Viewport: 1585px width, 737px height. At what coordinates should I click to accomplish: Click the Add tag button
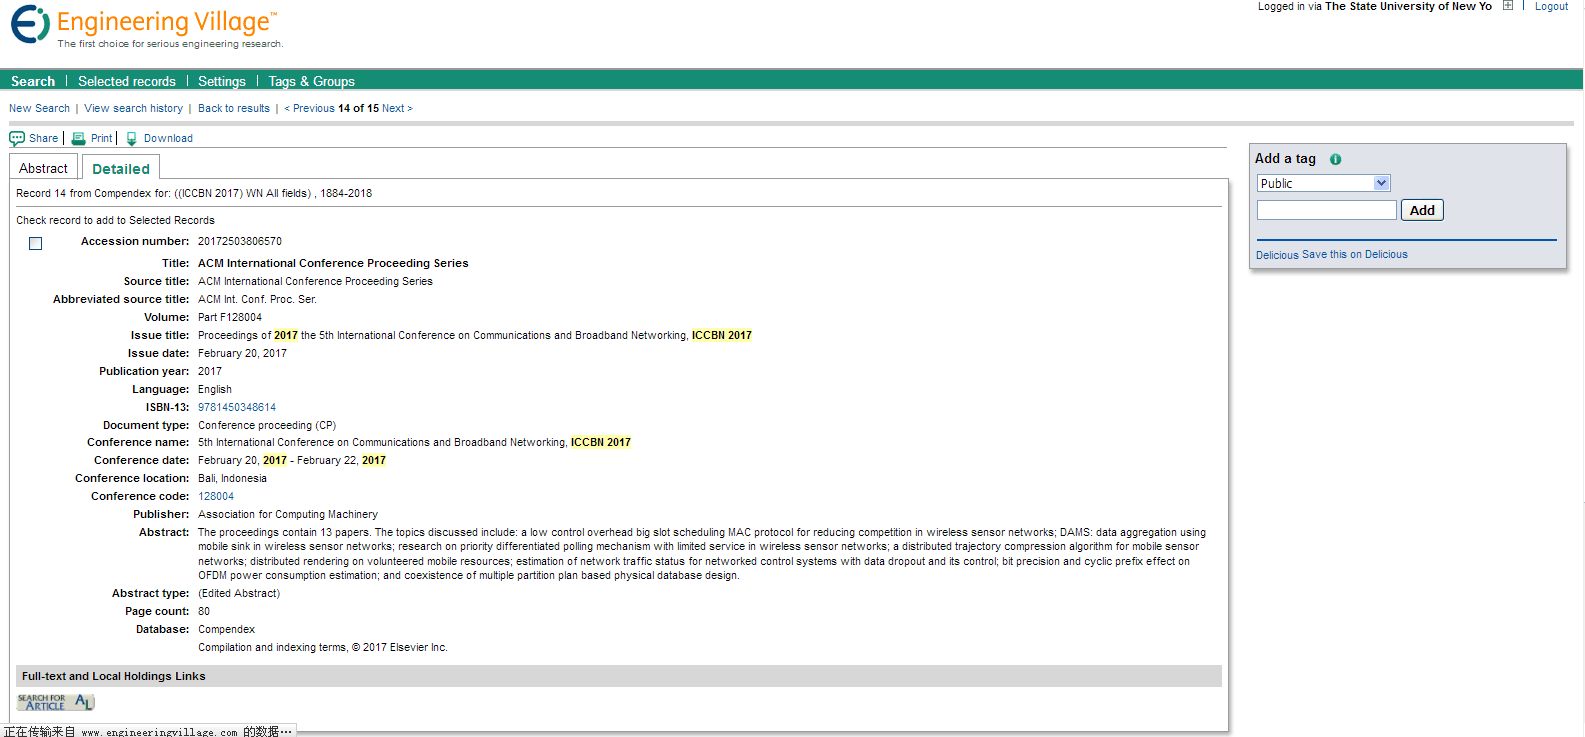(1422, 210)
